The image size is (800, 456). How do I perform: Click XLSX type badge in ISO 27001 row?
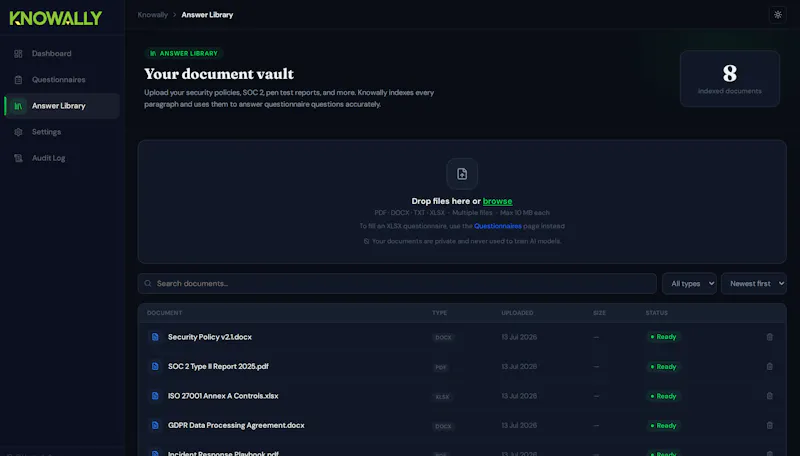coord(442,396)
